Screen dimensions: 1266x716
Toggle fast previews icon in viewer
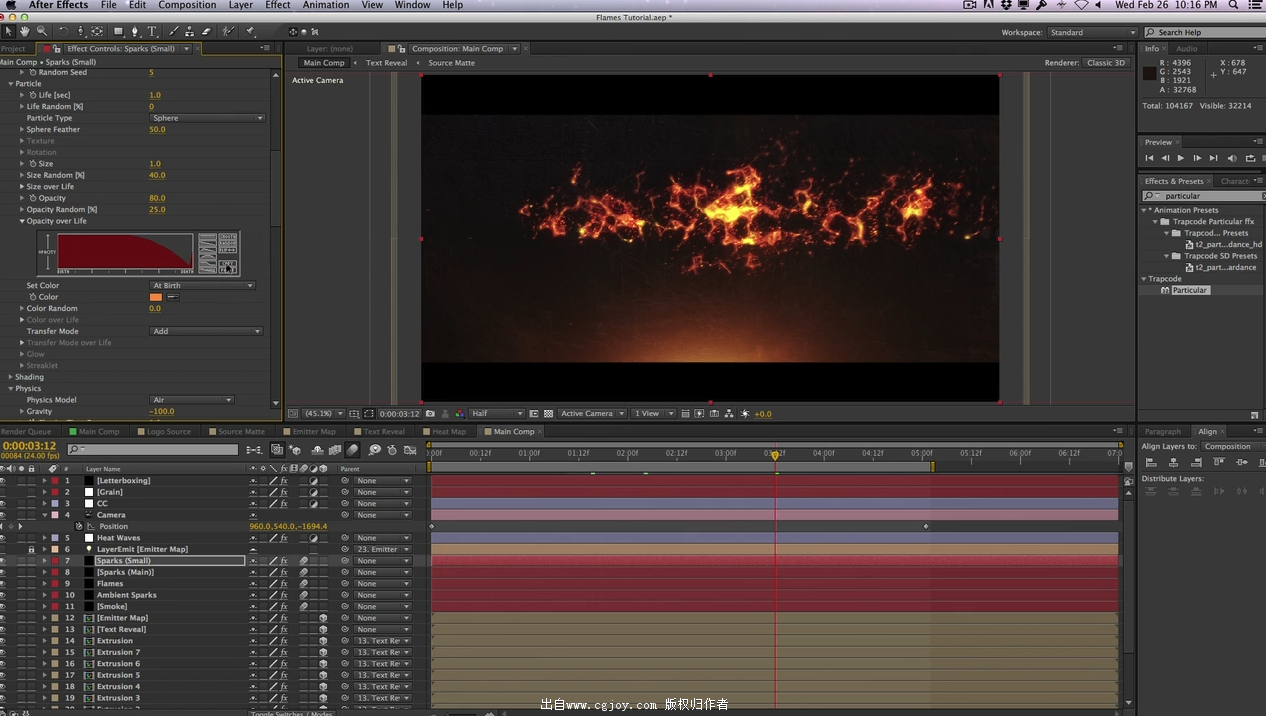[699, 413]
